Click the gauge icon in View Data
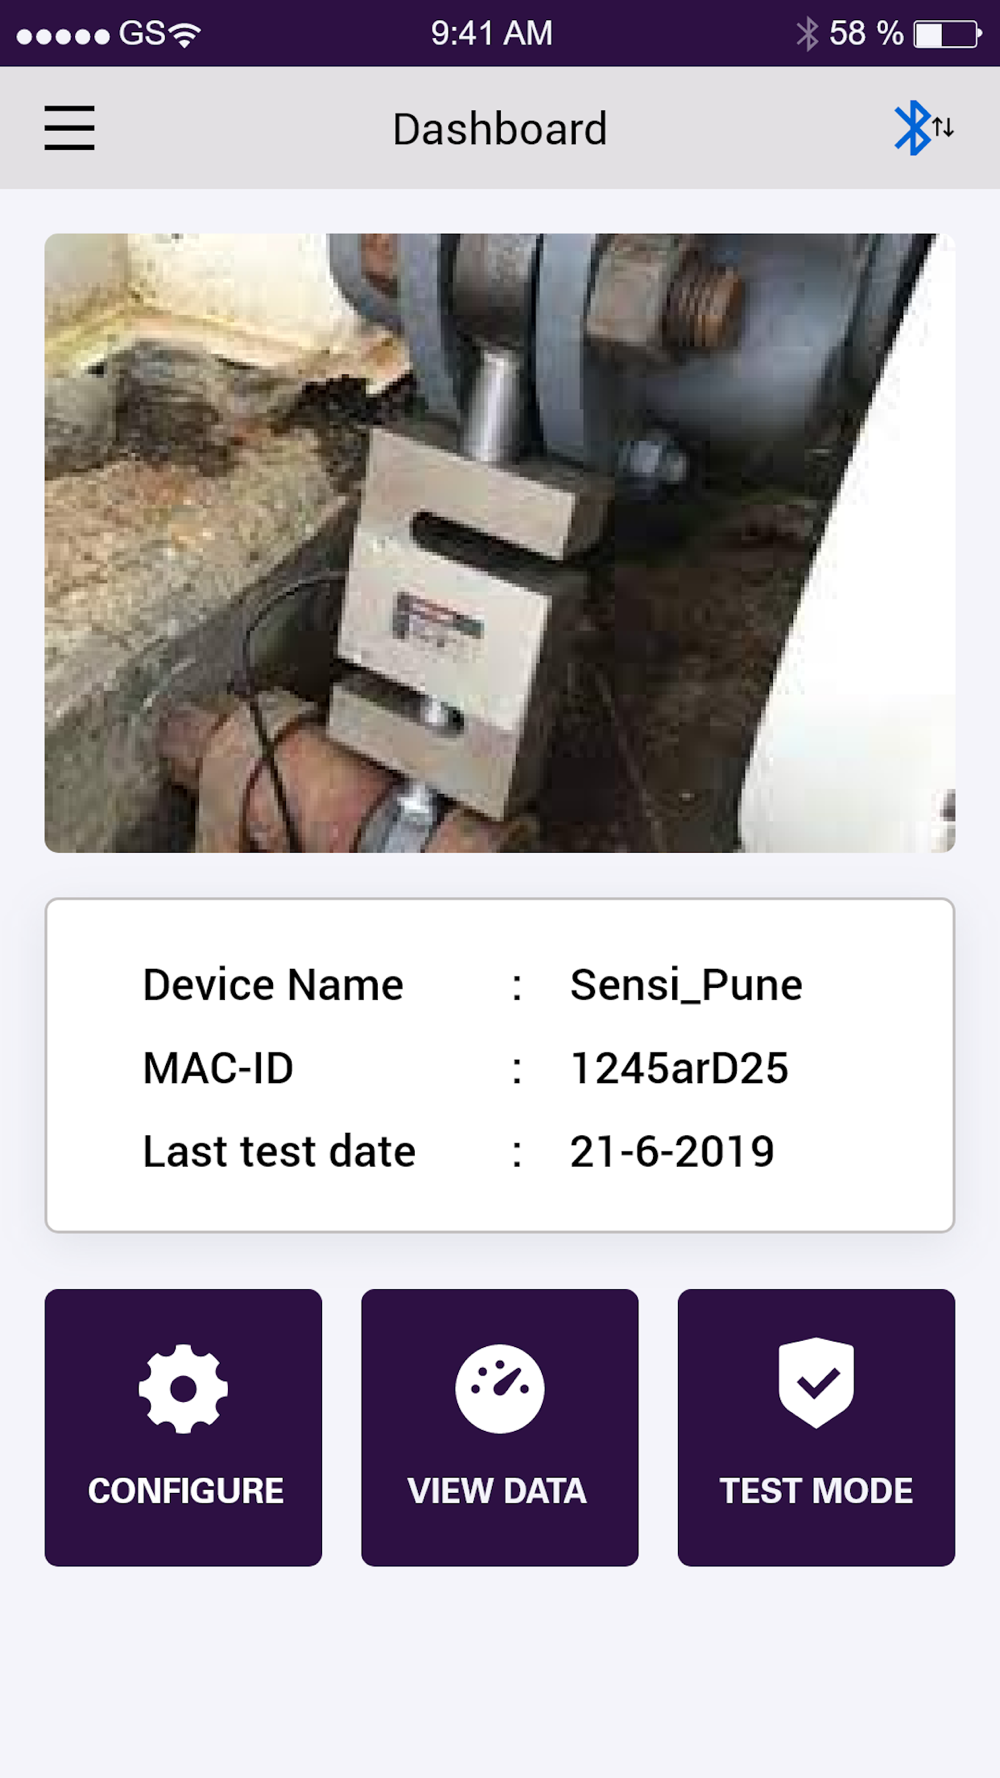The height and width of the screenshot is (1778, 1000). [500, 1389]
